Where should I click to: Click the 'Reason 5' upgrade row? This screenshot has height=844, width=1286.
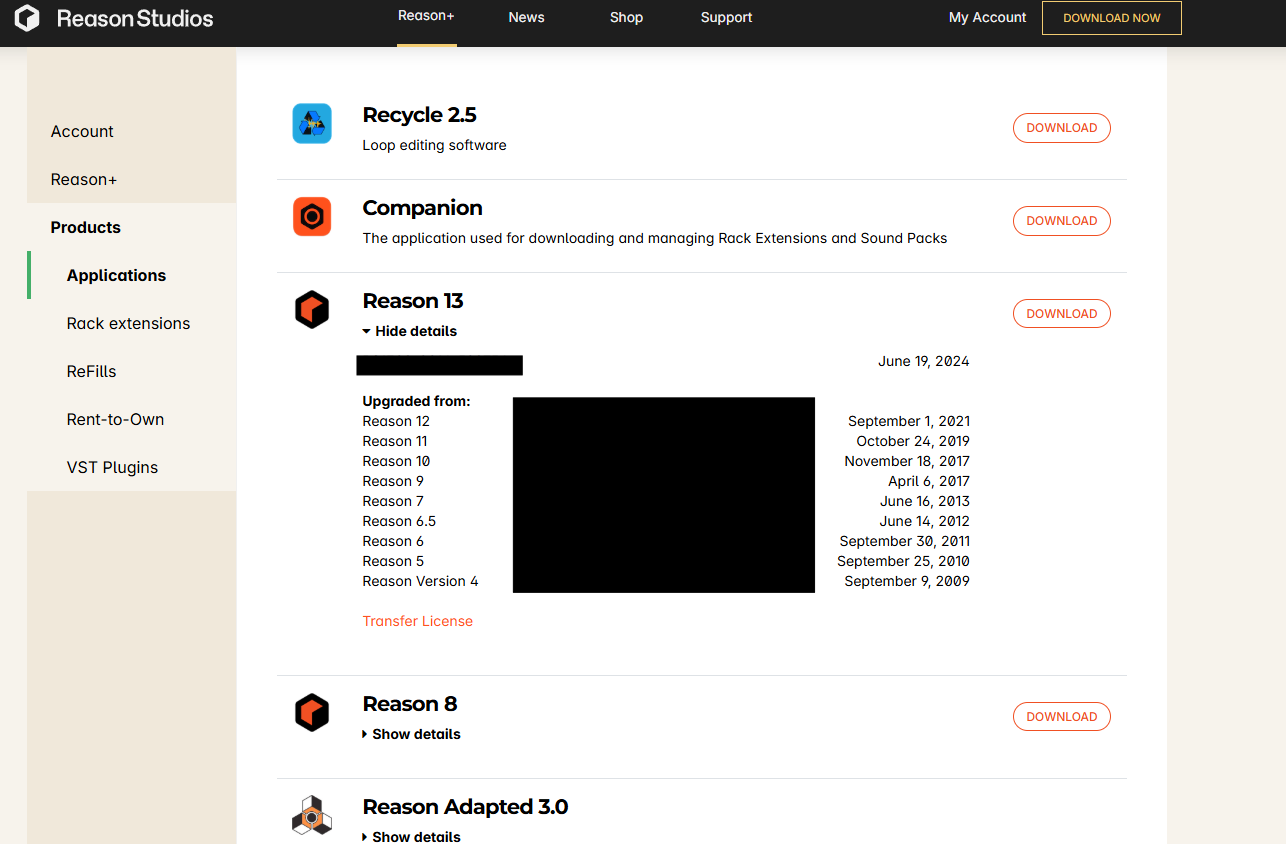coord(393,561)
